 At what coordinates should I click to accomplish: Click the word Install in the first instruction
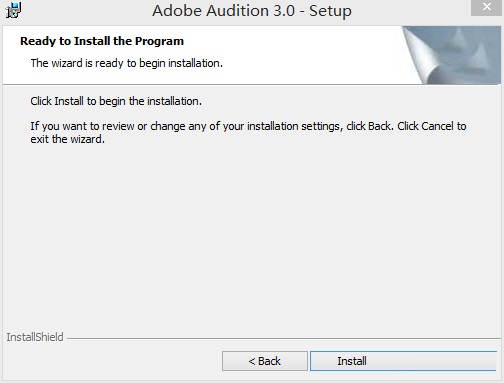pos(69,101)
